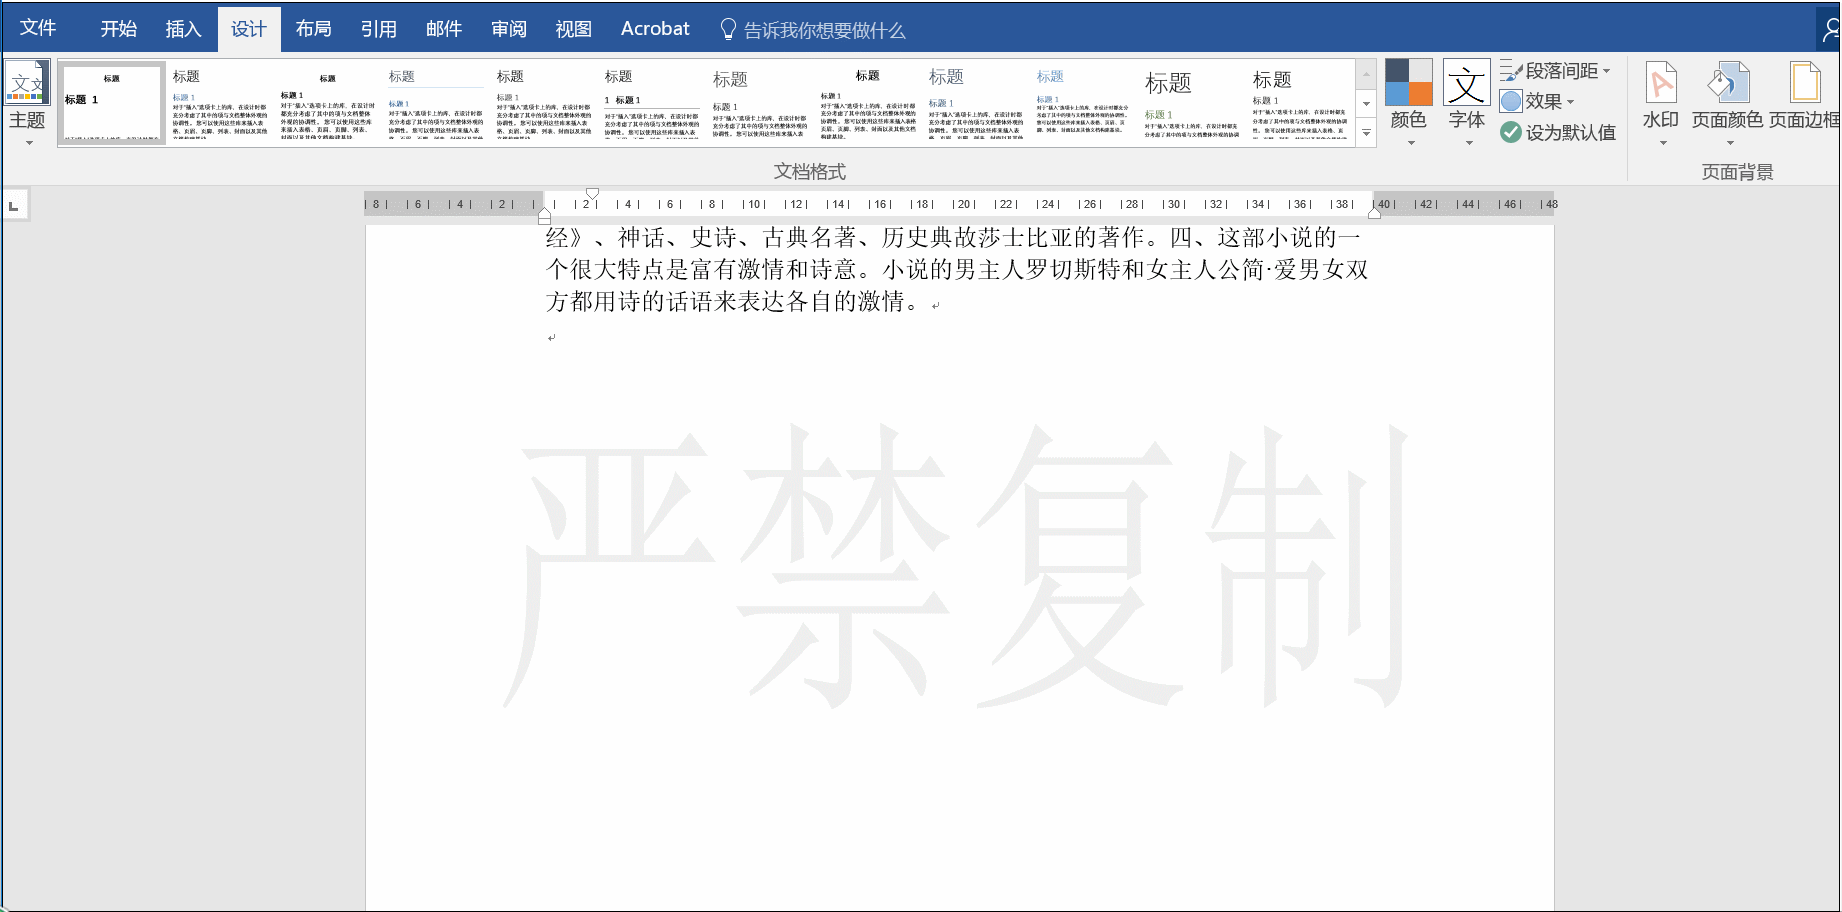This screenshot has width=1842, height=912.
Task: Select the first style set thumbnail in gallery
Action: 111,101
